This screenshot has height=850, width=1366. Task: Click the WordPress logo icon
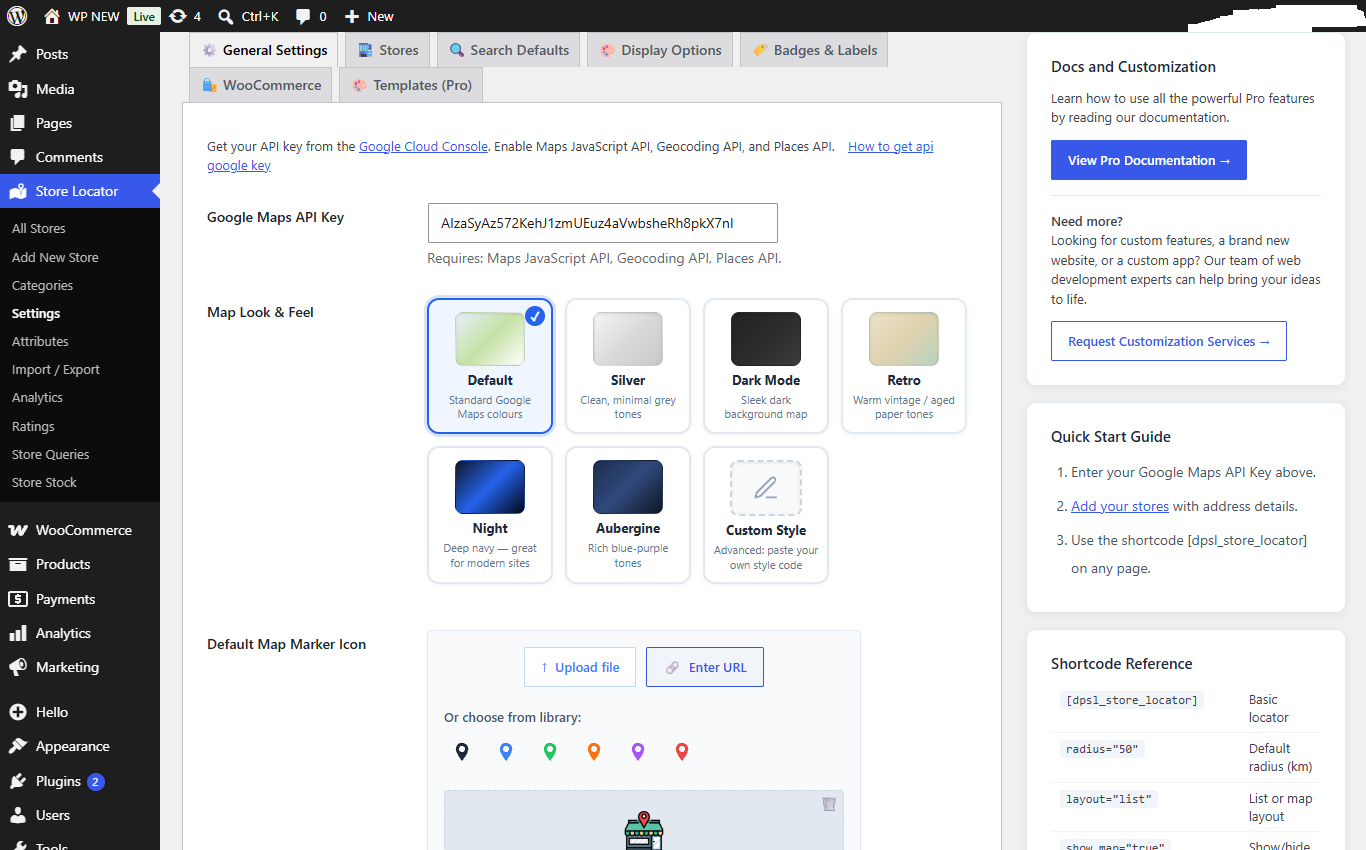tap(17, 16)
